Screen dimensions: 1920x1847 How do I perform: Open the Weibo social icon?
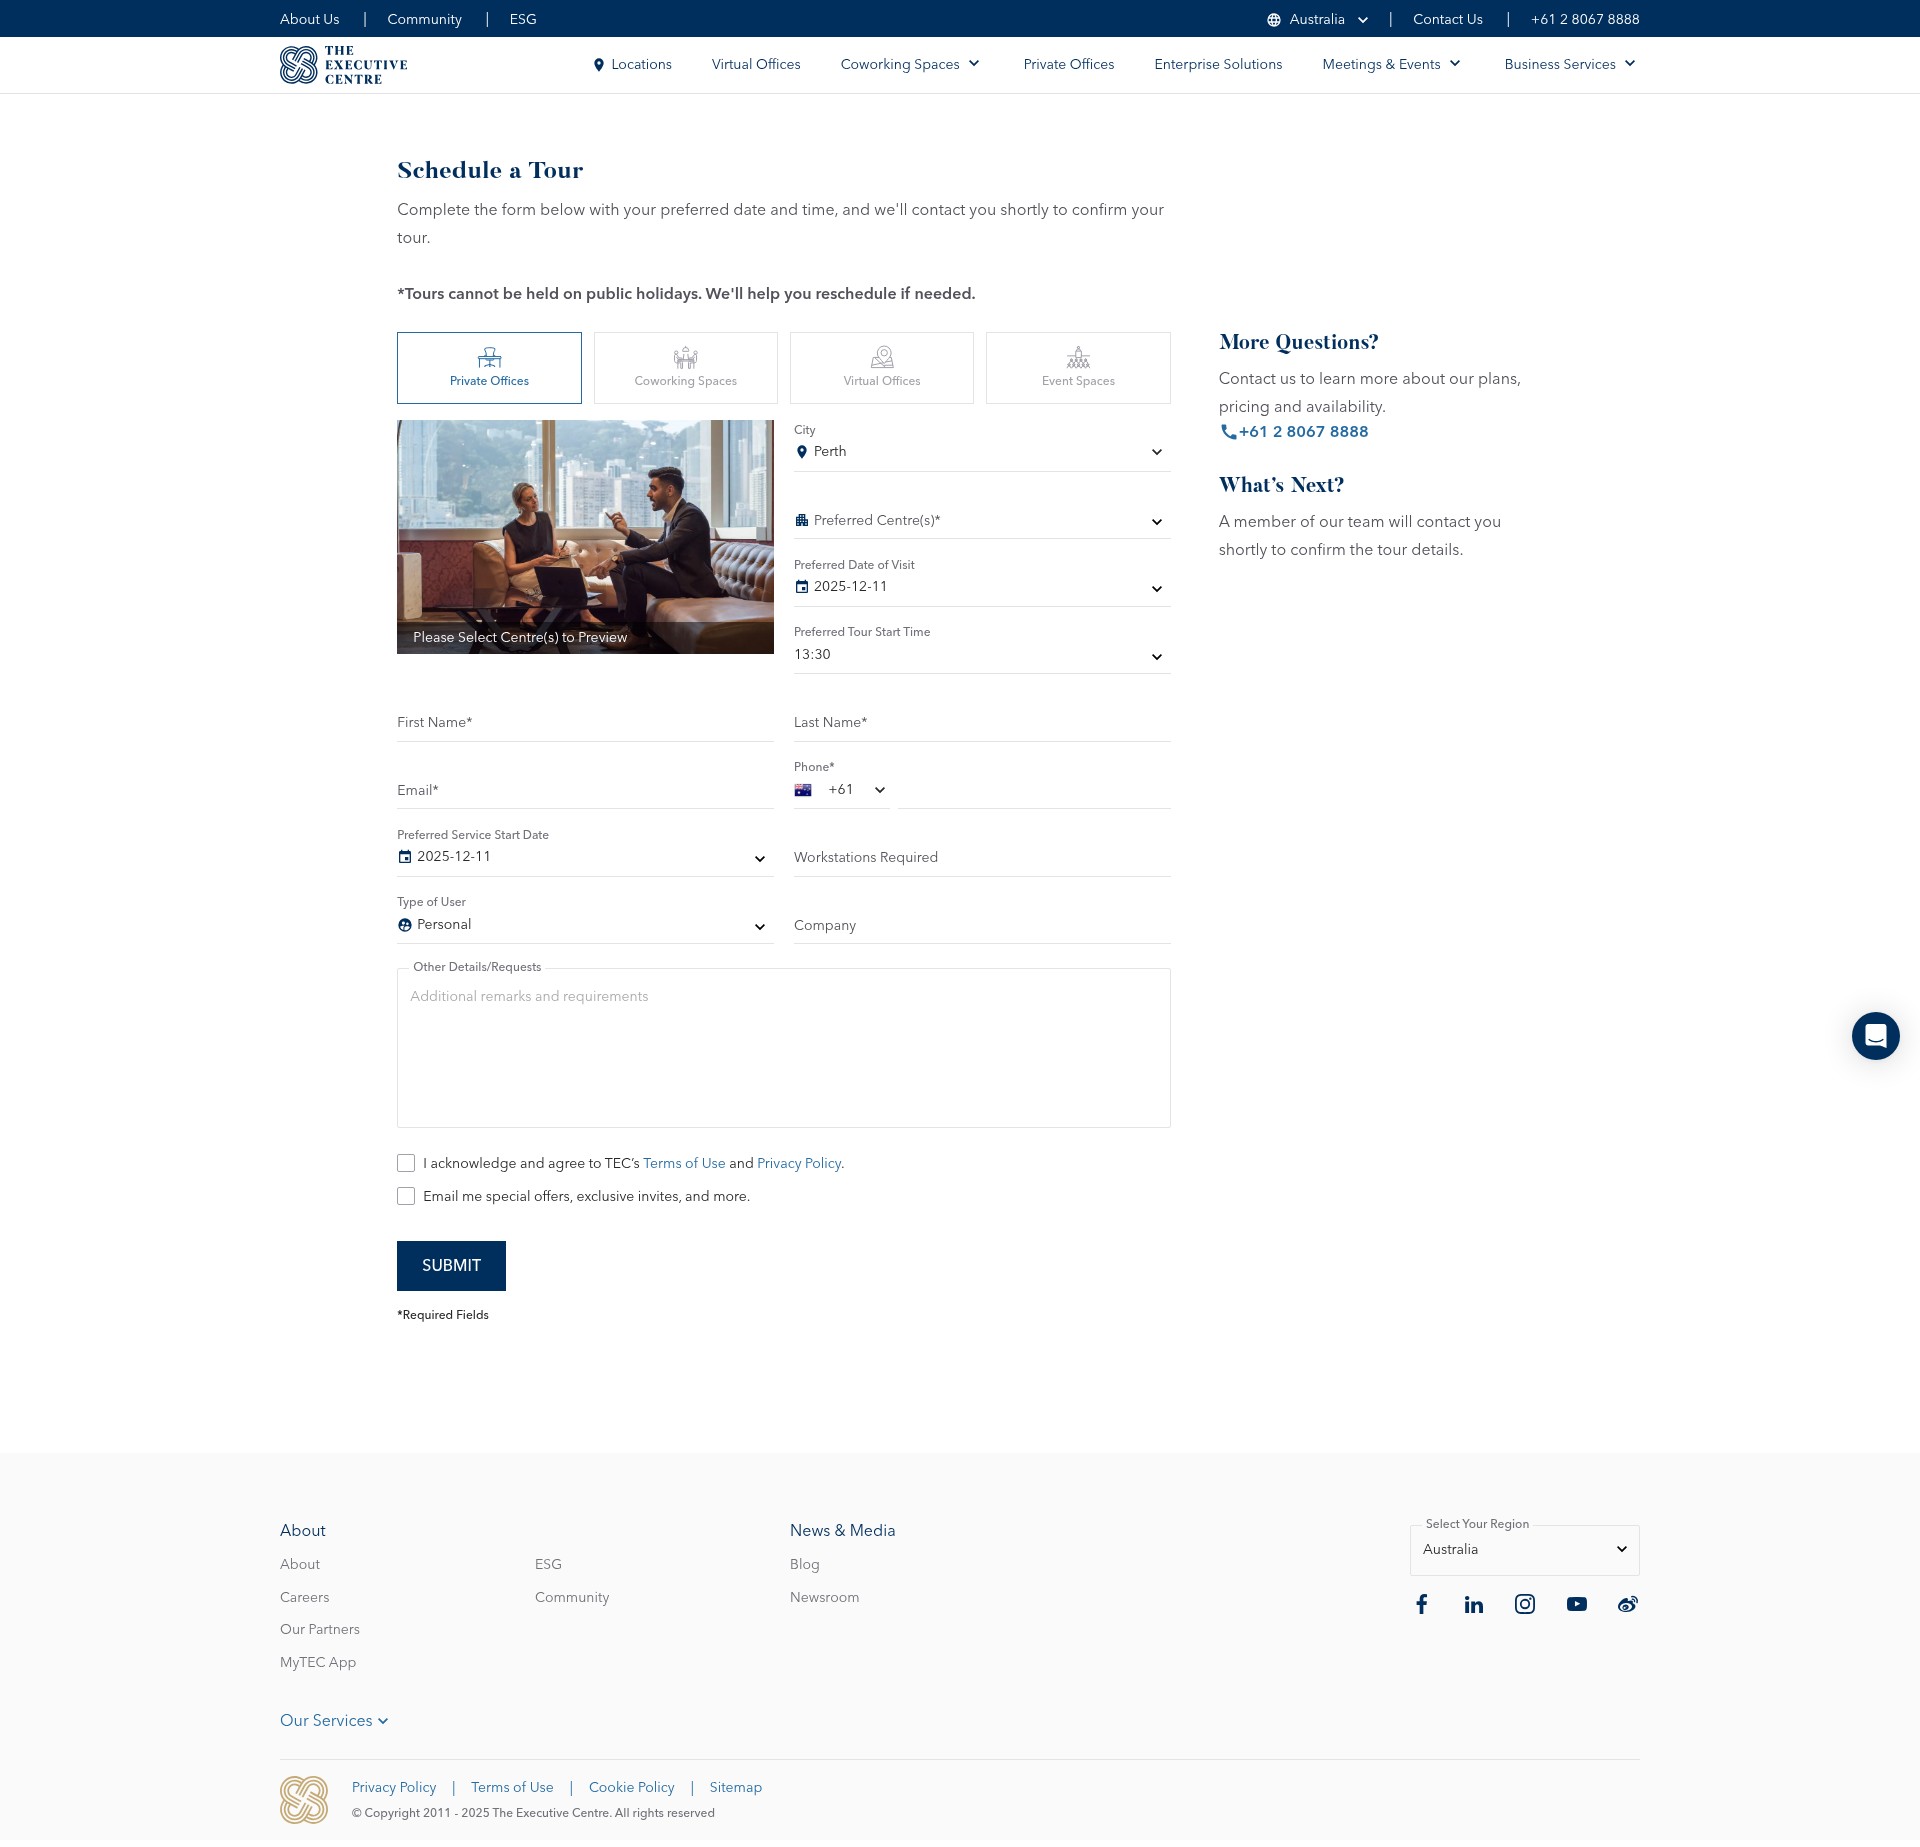tap(1628, 1605)
